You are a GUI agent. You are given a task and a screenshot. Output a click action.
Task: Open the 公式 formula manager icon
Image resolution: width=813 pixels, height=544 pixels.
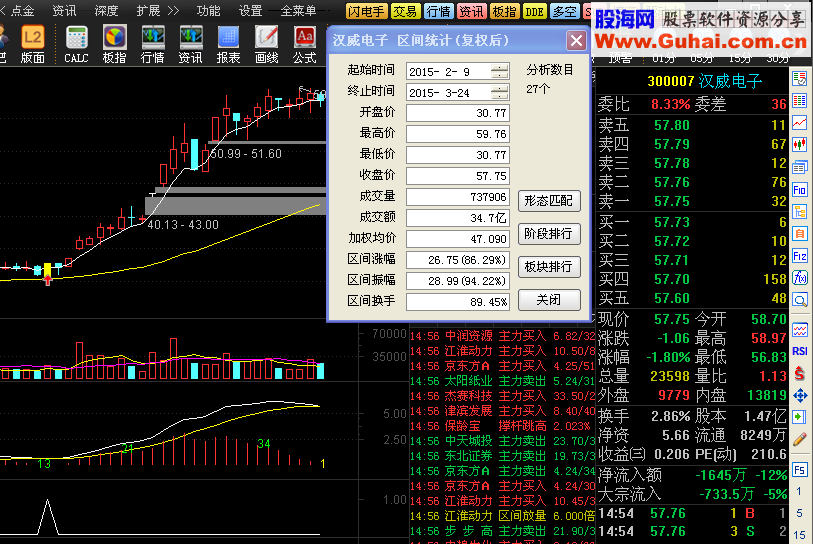pyautogui.click(x=304, y=45)
